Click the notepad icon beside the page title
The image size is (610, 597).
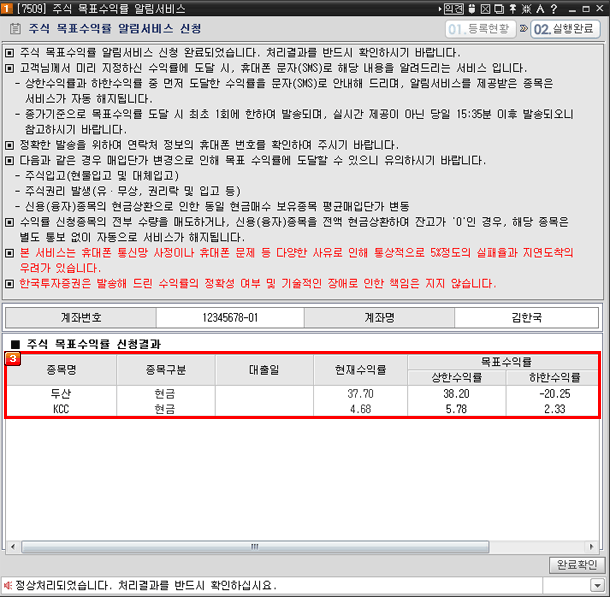tap(15, 28)
